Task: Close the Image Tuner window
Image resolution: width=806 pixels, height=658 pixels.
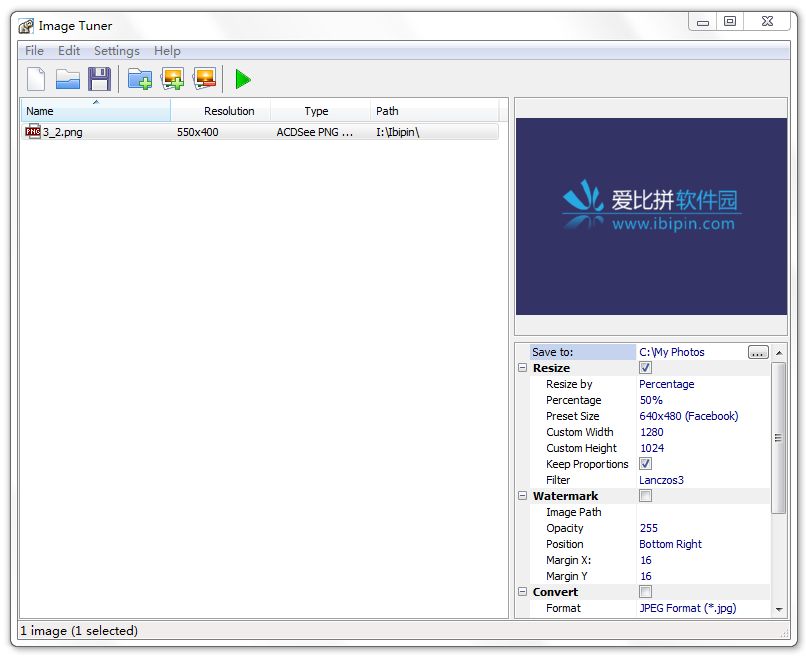Action: pyautogui.click(x=767, y=22)
